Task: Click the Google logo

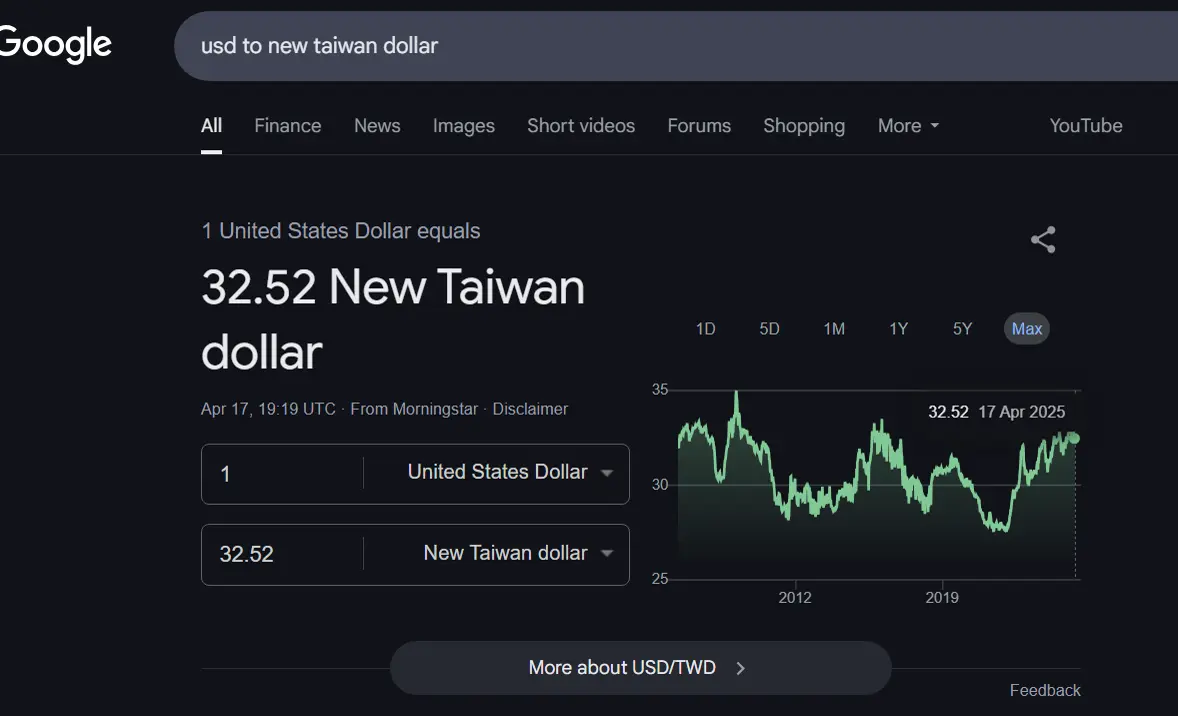Action: (x=56, y=45)
